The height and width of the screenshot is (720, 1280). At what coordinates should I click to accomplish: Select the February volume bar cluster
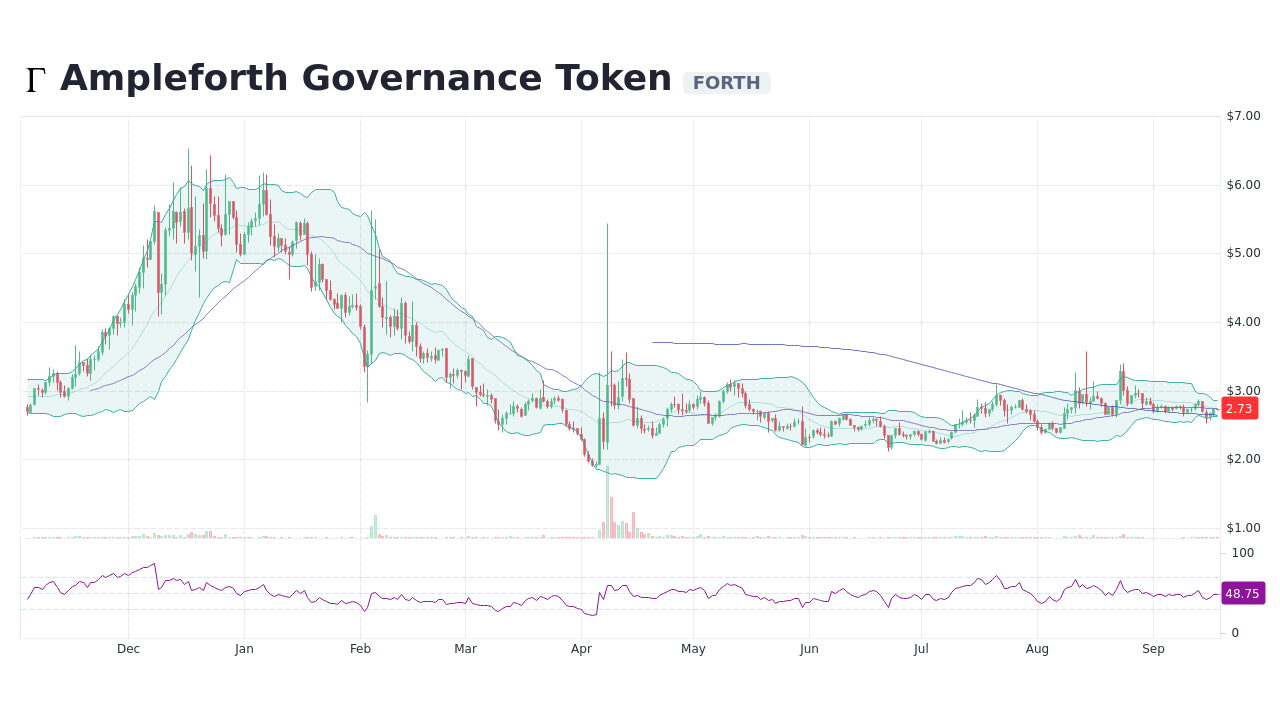pyautogui.click(x=374, y=522)
